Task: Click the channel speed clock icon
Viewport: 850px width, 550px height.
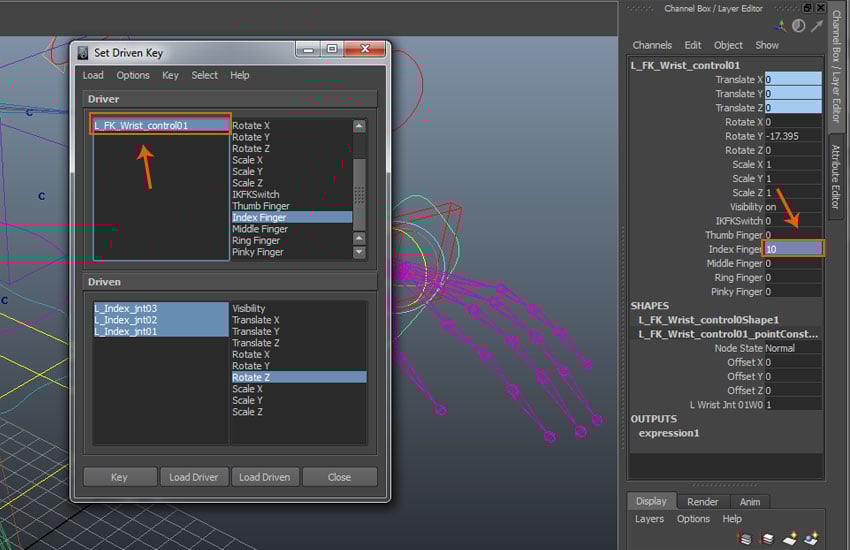Action: [799, 26]
